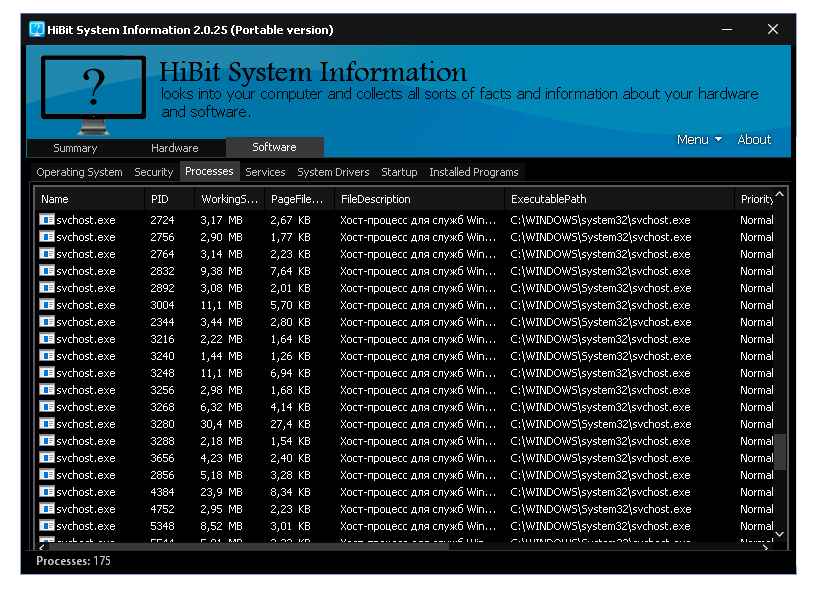Sort by the WorkingS... column header
This screenshot has width=814, height=591.
pos(229,199)
